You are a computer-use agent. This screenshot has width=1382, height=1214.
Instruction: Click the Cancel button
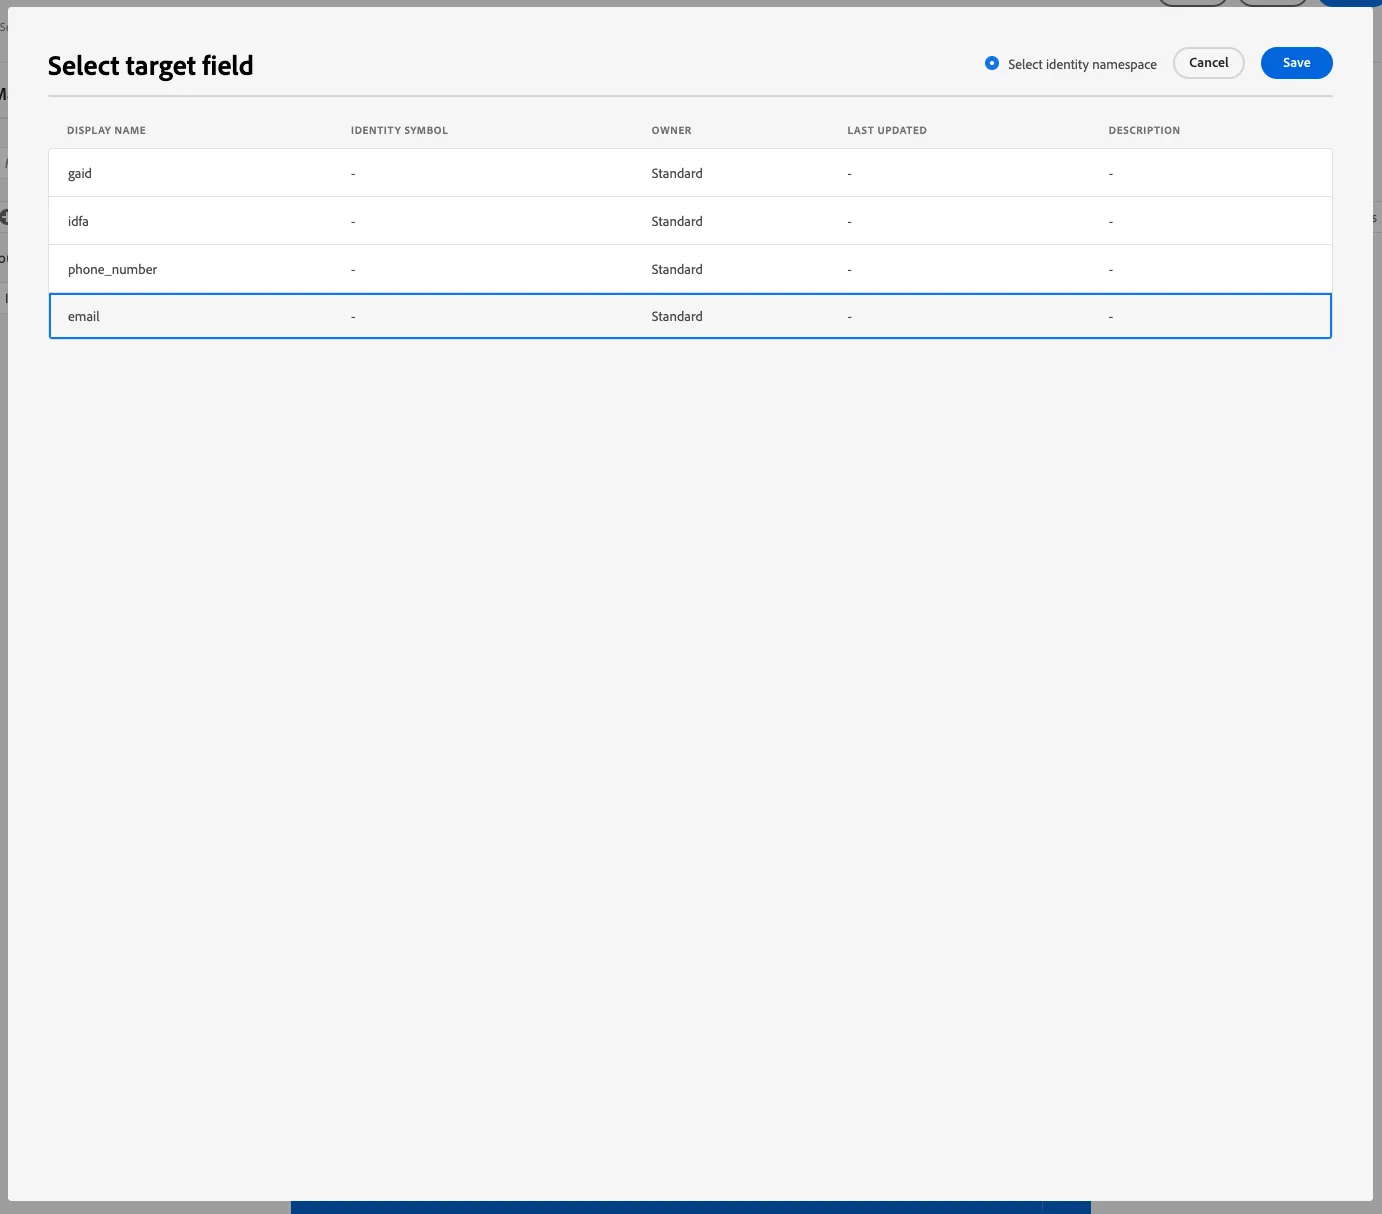[1208, 63]
